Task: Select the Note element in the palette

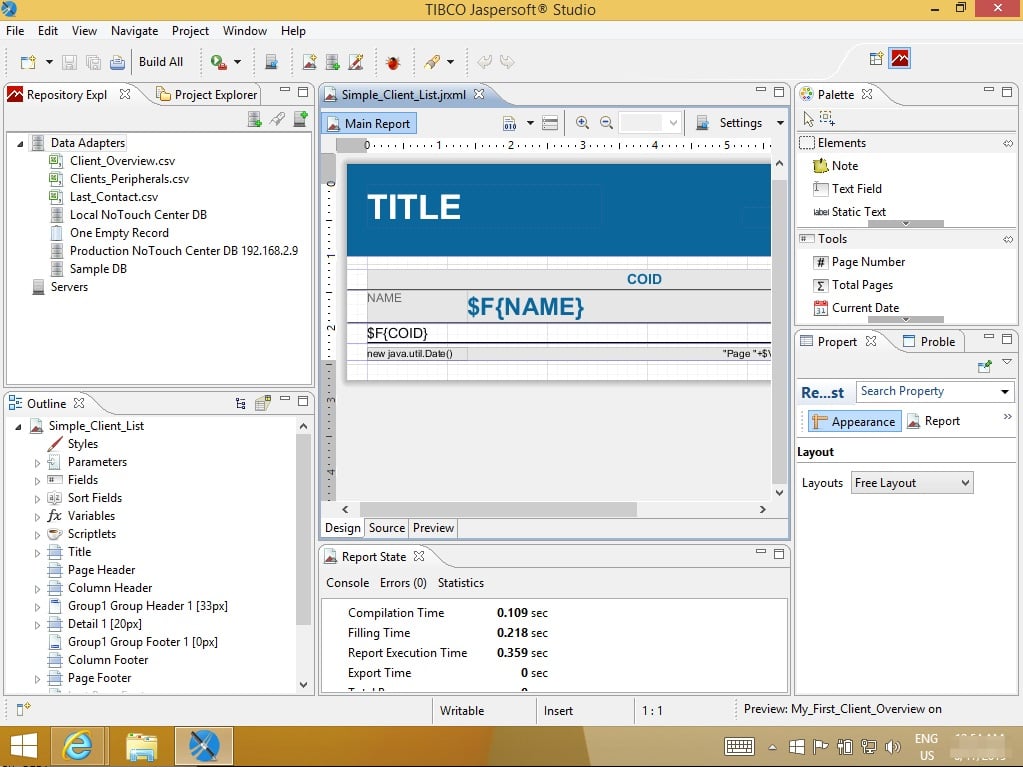Action: click(x=844, y=166)
